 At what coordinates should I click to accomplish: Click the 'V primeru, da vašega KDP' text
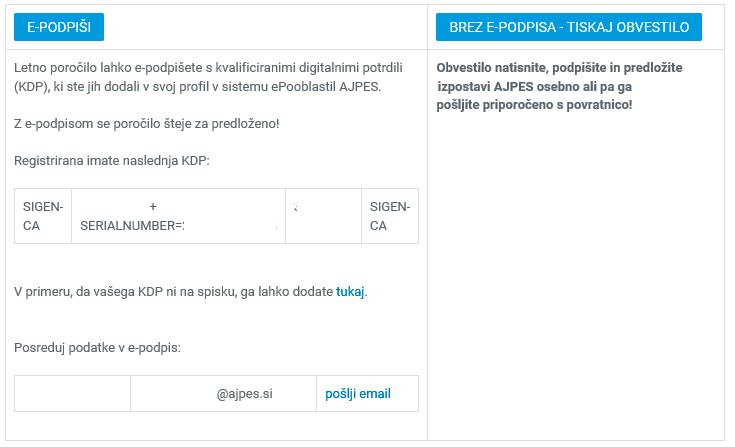point(174,292)
